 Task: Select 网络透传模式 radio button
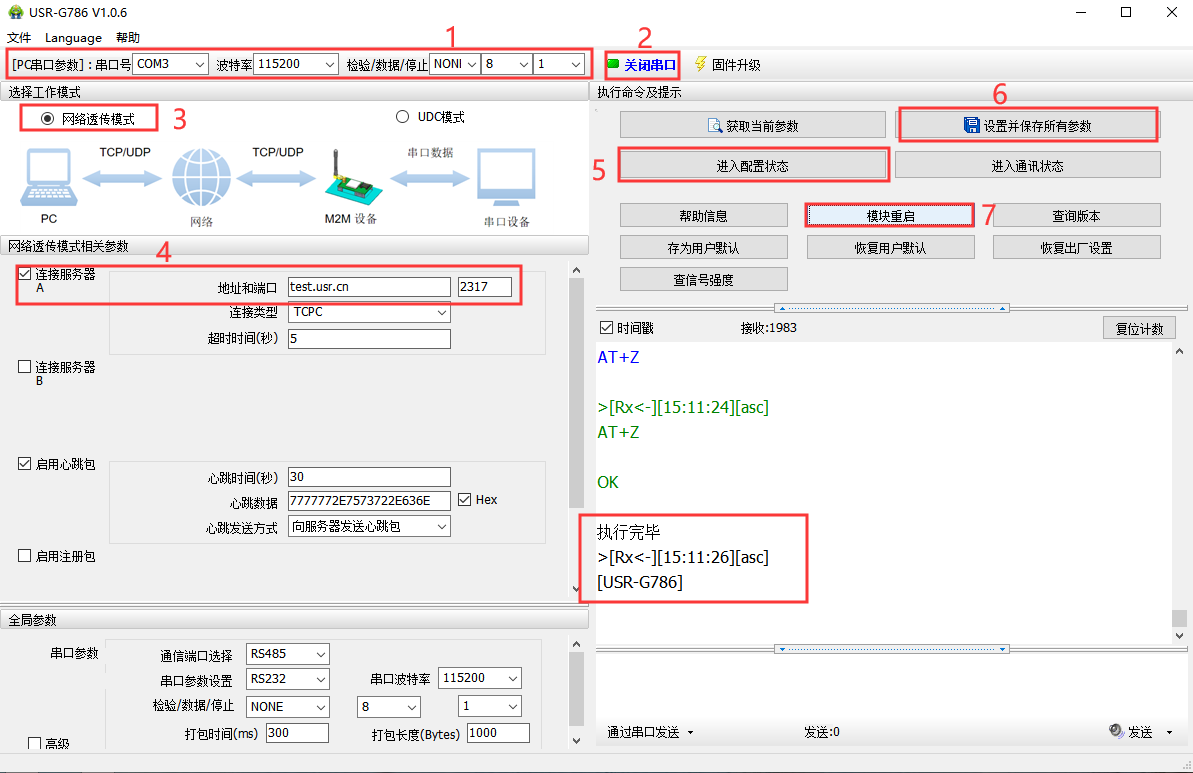point(48,118)
